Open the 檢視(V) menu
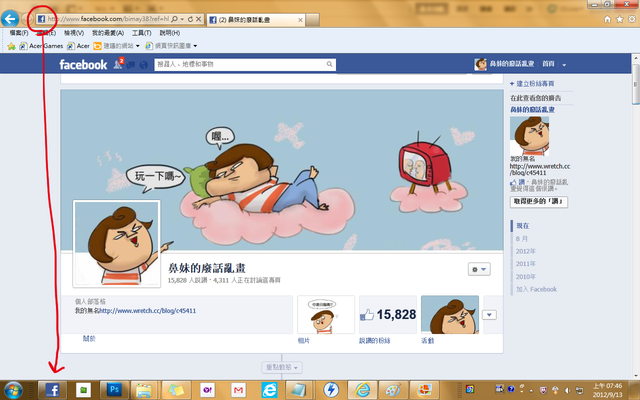 point(74,33)
